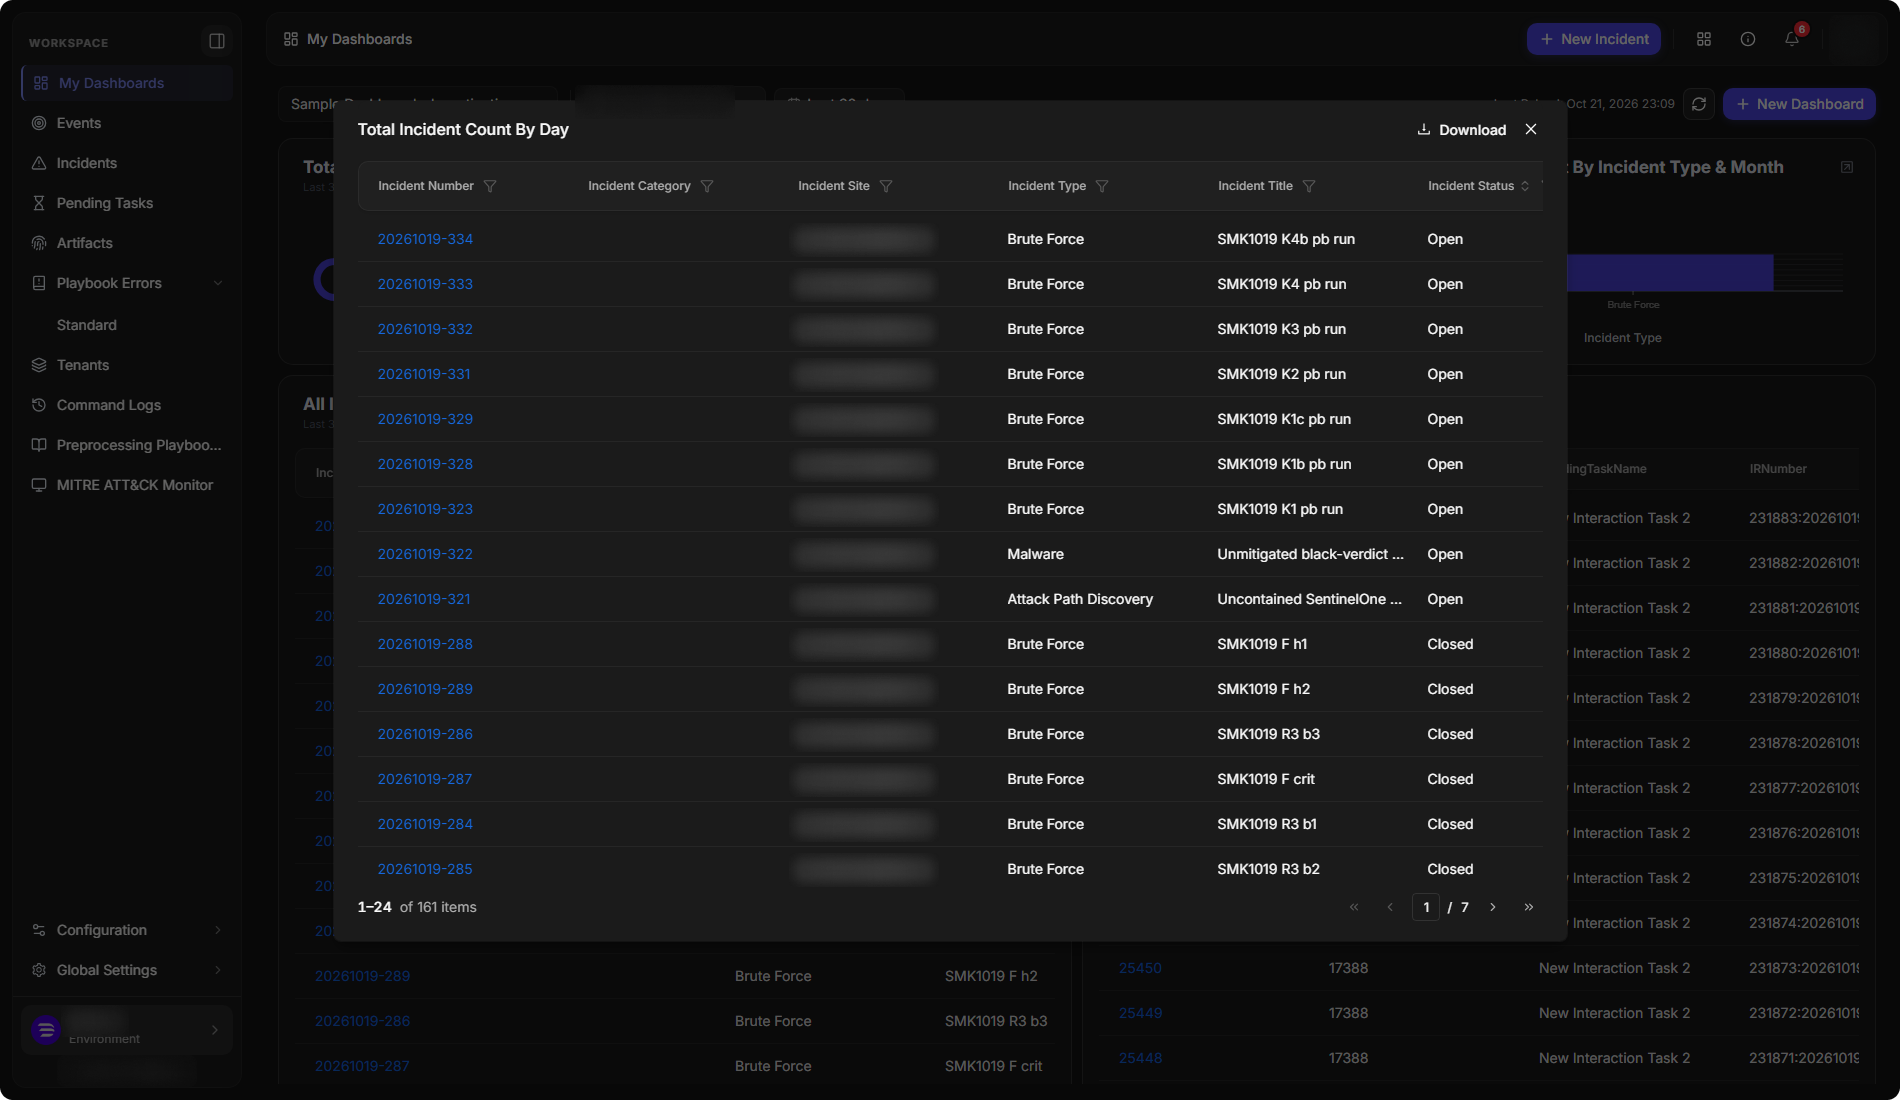Viewport: 1900px width, 1100px height.
Task: Filter the Incident Title column
Action: pos(1309,186)
